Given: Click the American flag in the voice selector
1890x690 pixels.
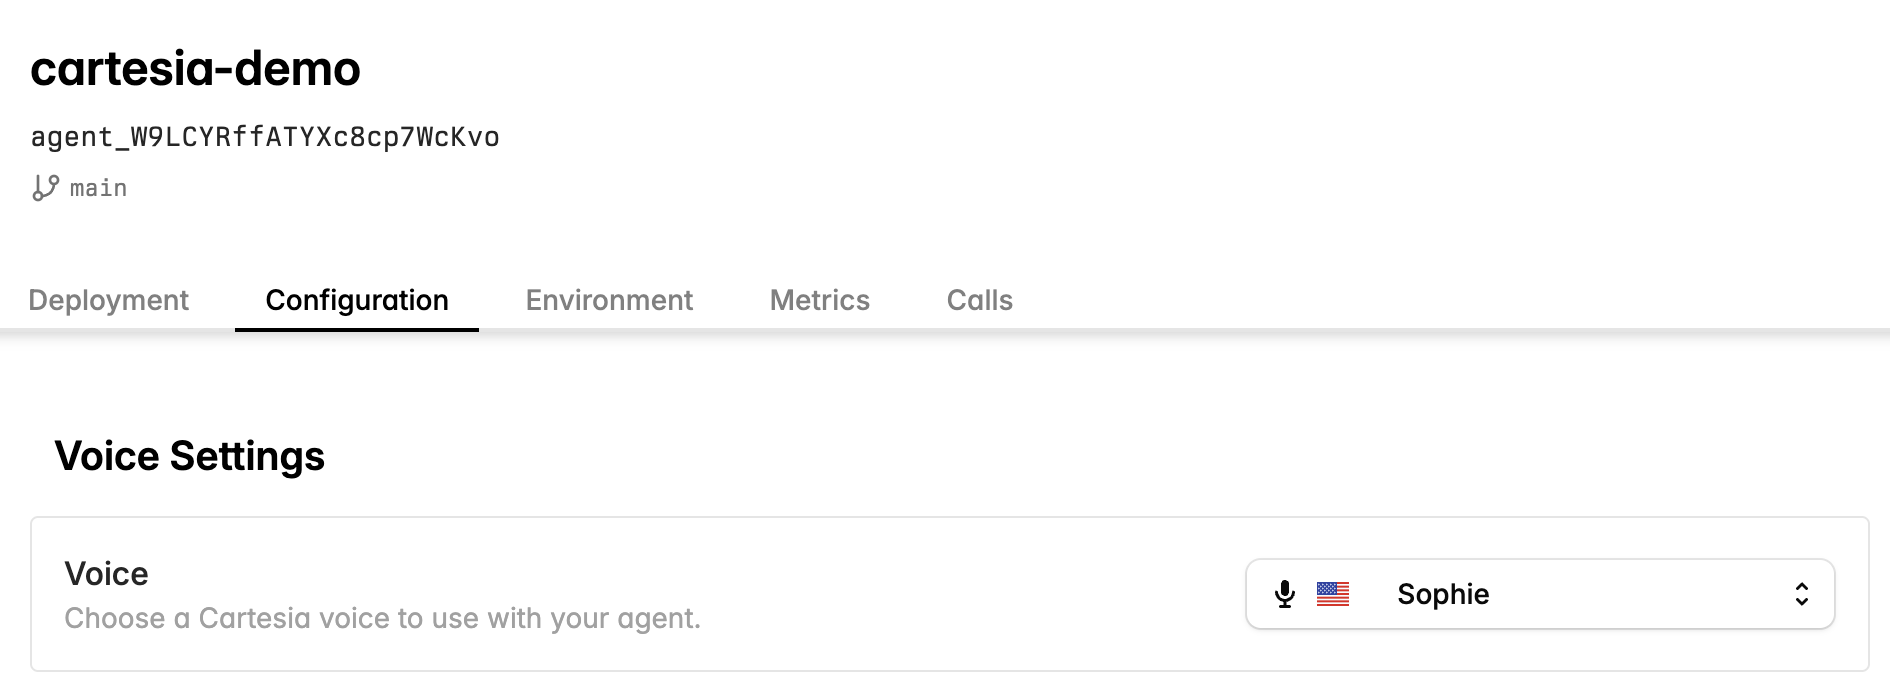Looking at the screenshot, I should 1334,594.
